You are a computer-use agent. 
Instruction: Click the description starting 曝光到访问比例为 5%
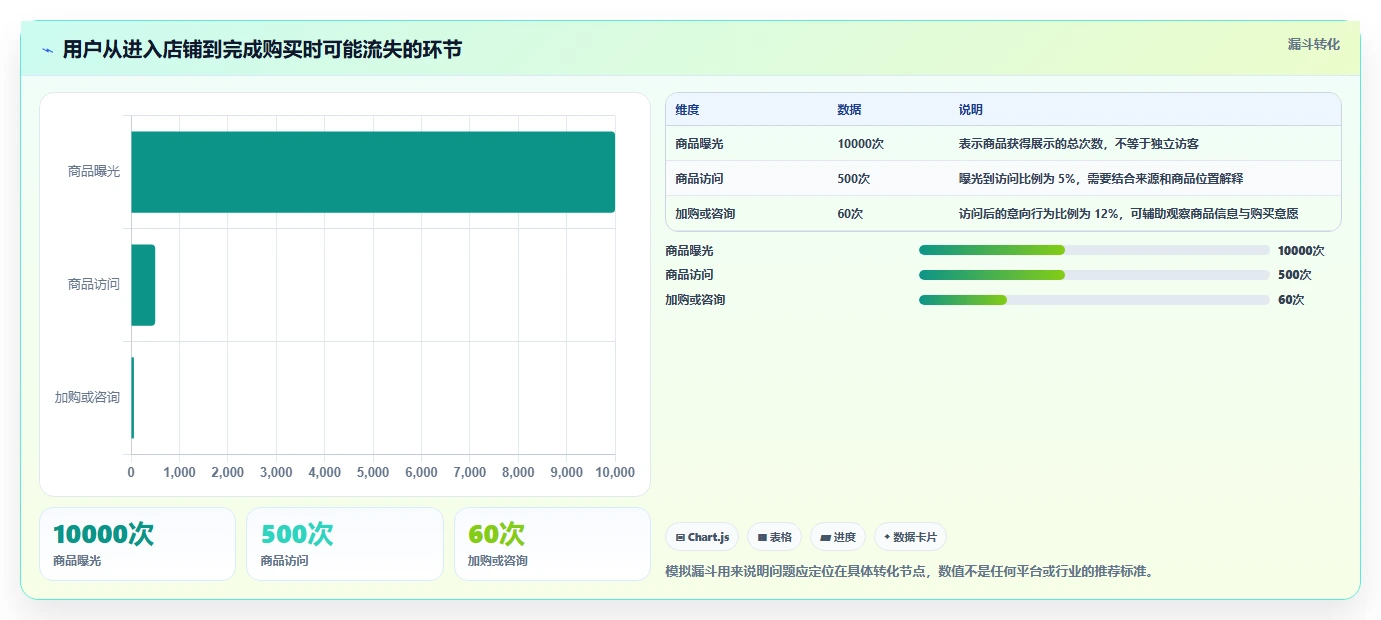point(1100,179)
